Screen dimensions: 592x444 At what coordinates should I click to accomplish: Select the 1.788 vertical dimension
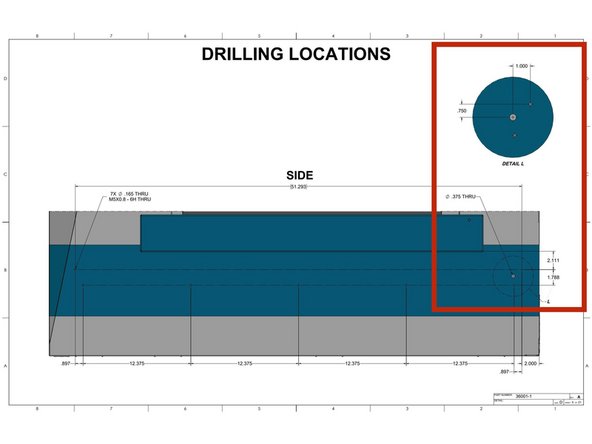553,278
